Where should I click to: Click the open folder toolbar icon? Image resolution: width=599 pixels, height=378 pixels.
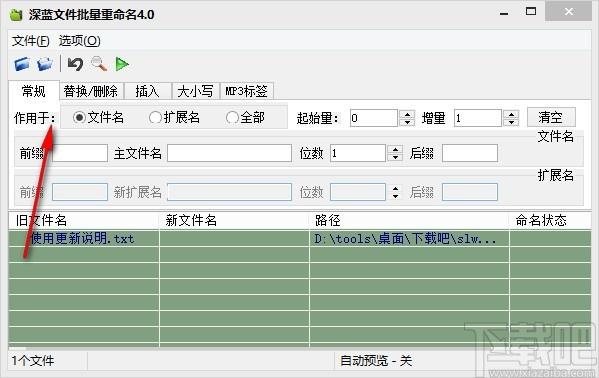[22, 64]
